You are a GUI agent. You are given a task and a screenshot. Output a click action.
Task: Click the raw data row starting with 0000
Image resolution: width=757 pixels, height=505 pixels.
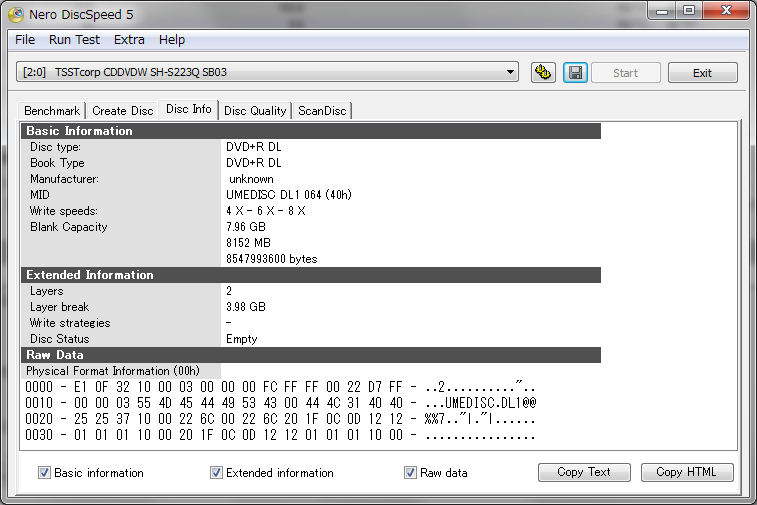coord(280,387)
